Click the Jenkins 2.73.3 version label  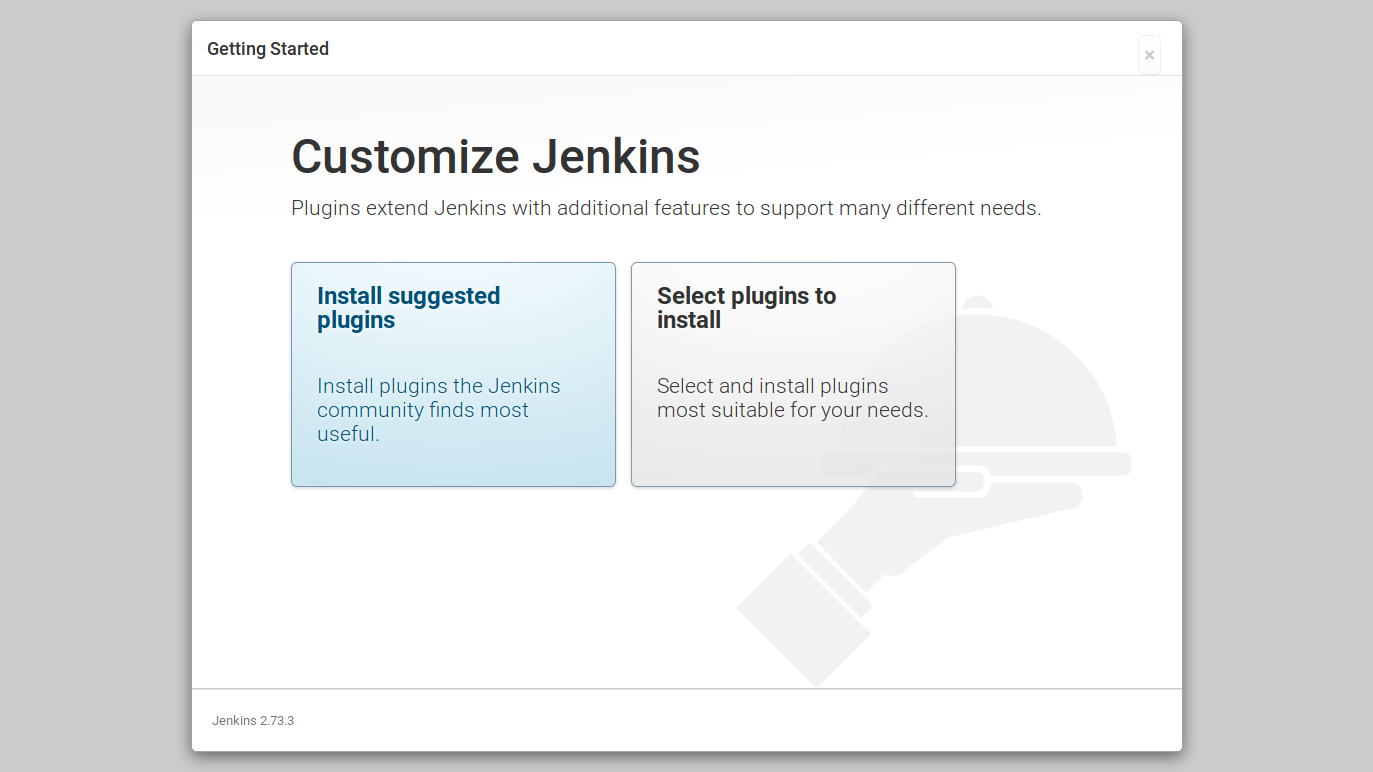click(252, 720)
